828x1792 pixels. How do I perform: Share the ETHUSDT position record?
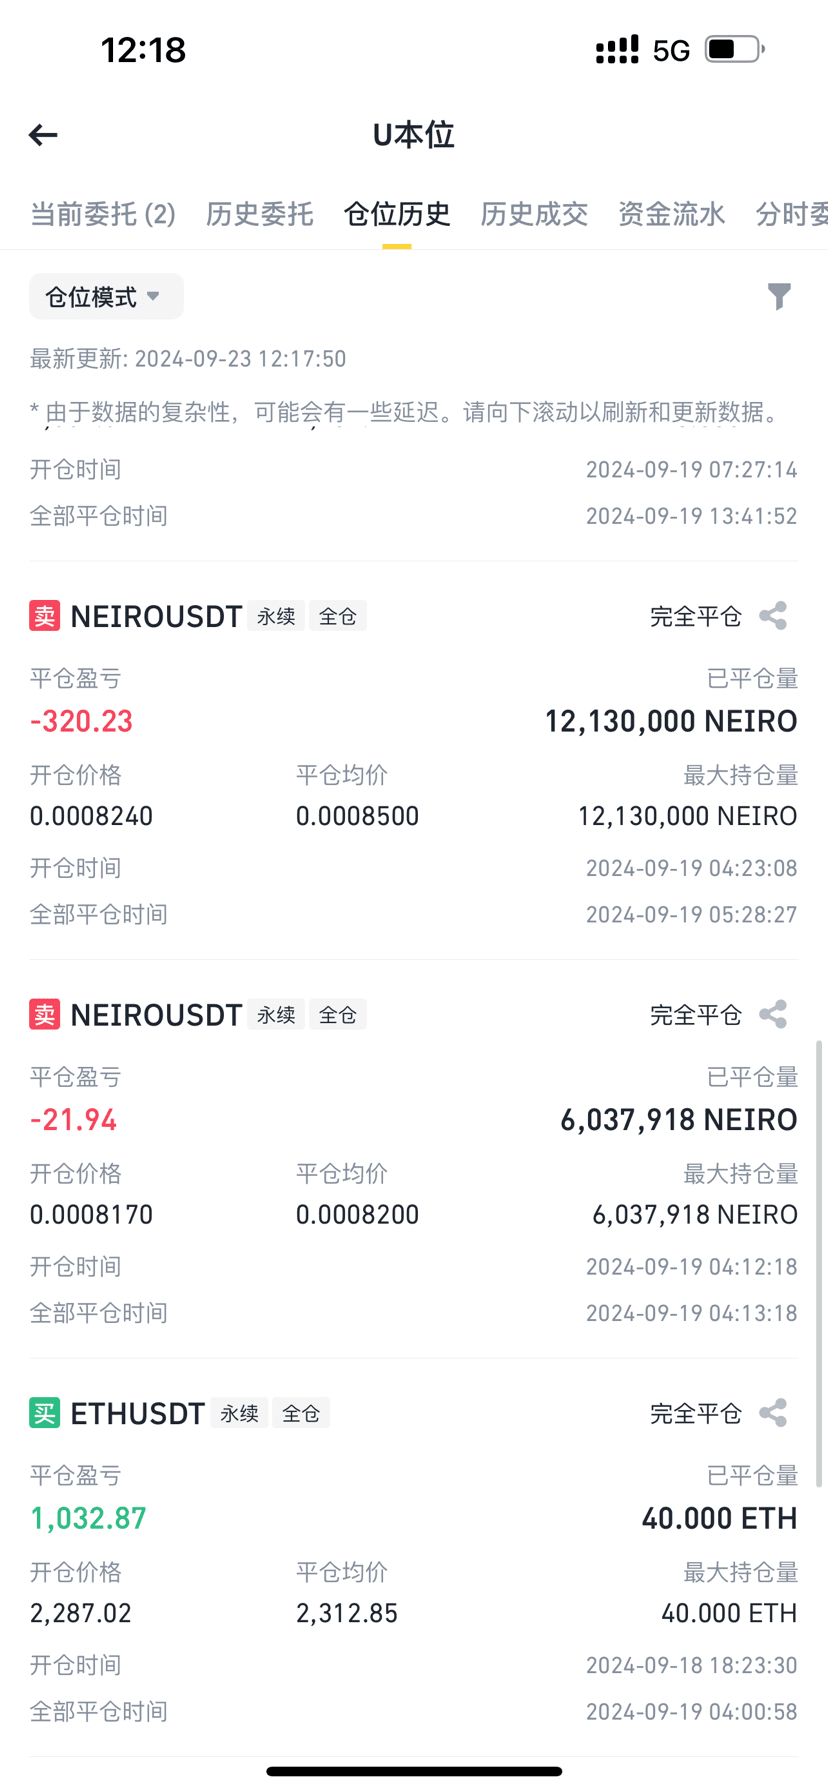pos(773,1413)
